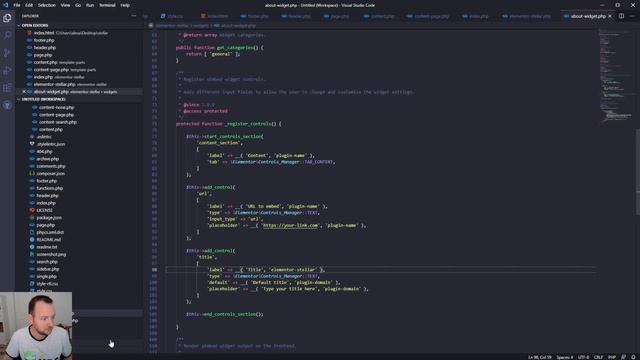Open .stylelintrc.json in workspace tree
This screenshot has height=360, width=640.
(51, 144)
